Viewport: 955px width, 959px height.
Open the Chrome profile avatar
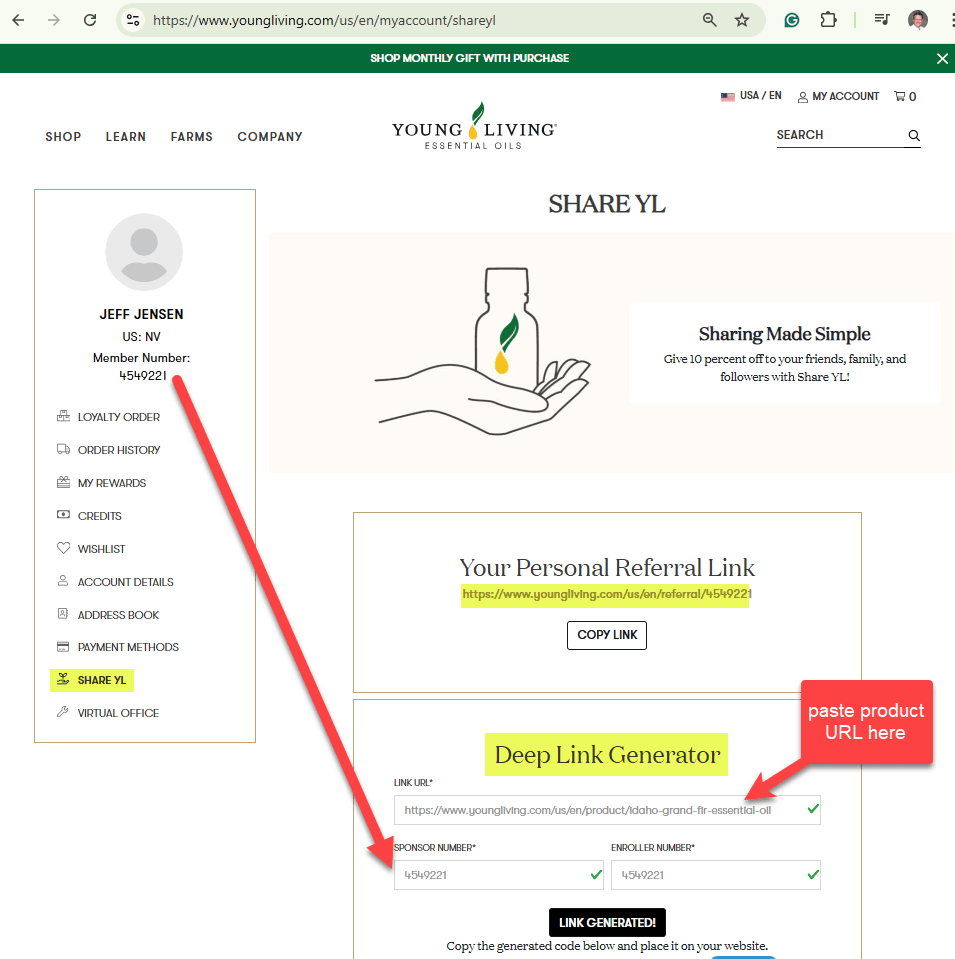[918, 20]
